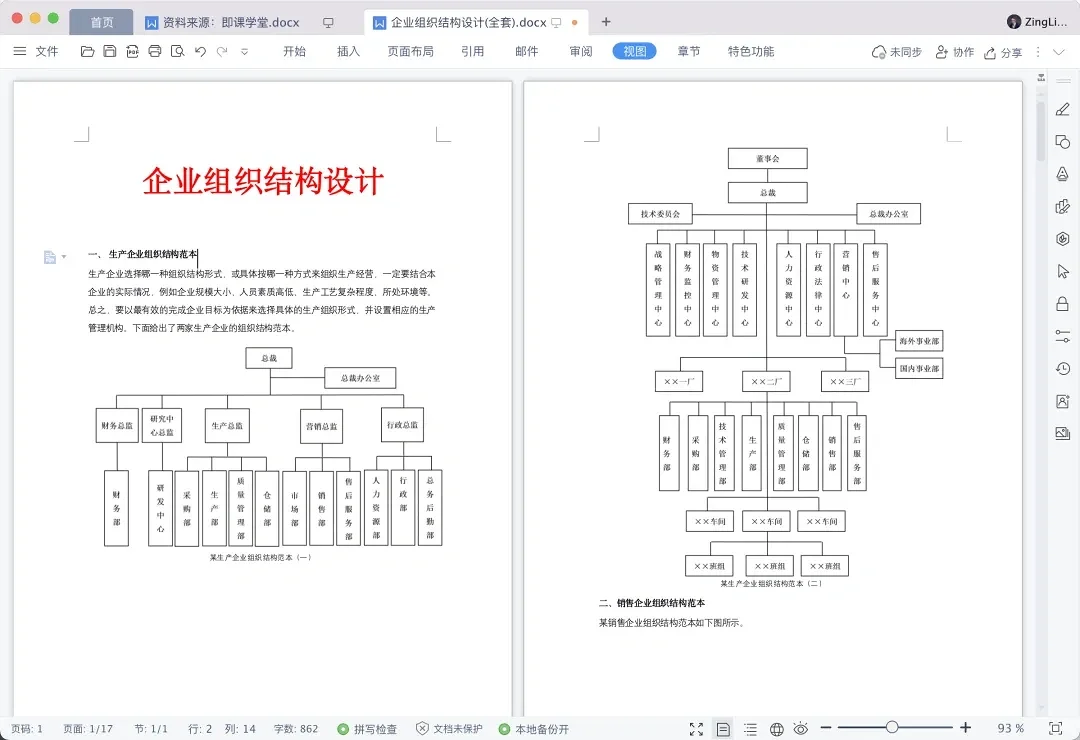Open the Print icon
This screenshot has height=740, width=1080.
click(x=155, y=52)
